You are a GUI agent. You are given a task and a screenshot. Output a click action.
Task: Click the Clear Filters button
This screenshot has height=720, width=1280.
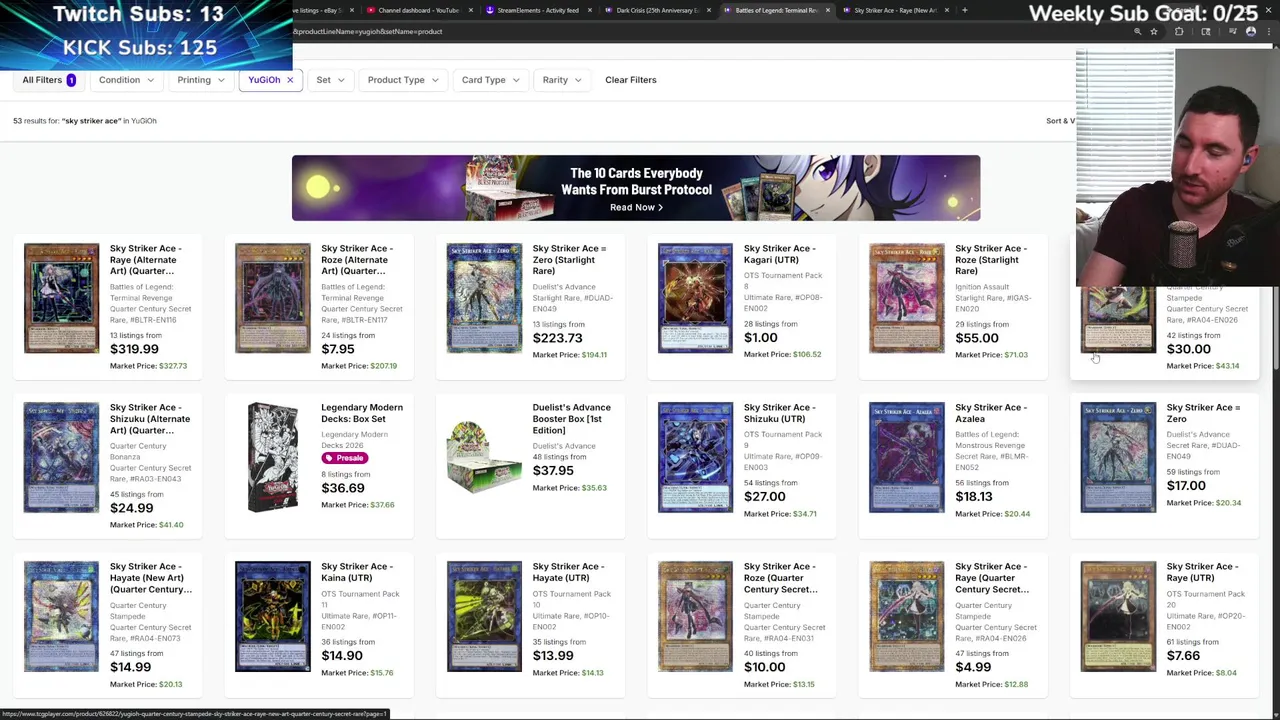point(631,80)
